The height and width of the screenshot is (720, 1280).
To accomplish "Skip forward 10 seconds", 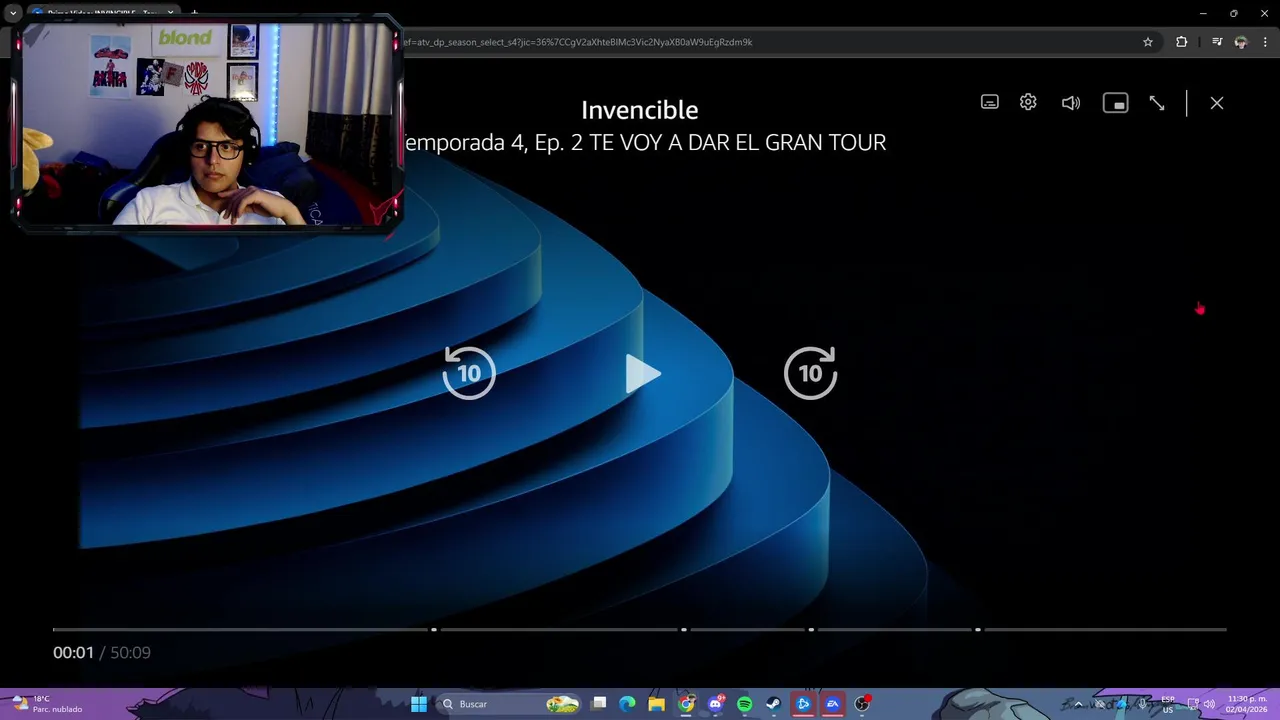I will (810, 373).
